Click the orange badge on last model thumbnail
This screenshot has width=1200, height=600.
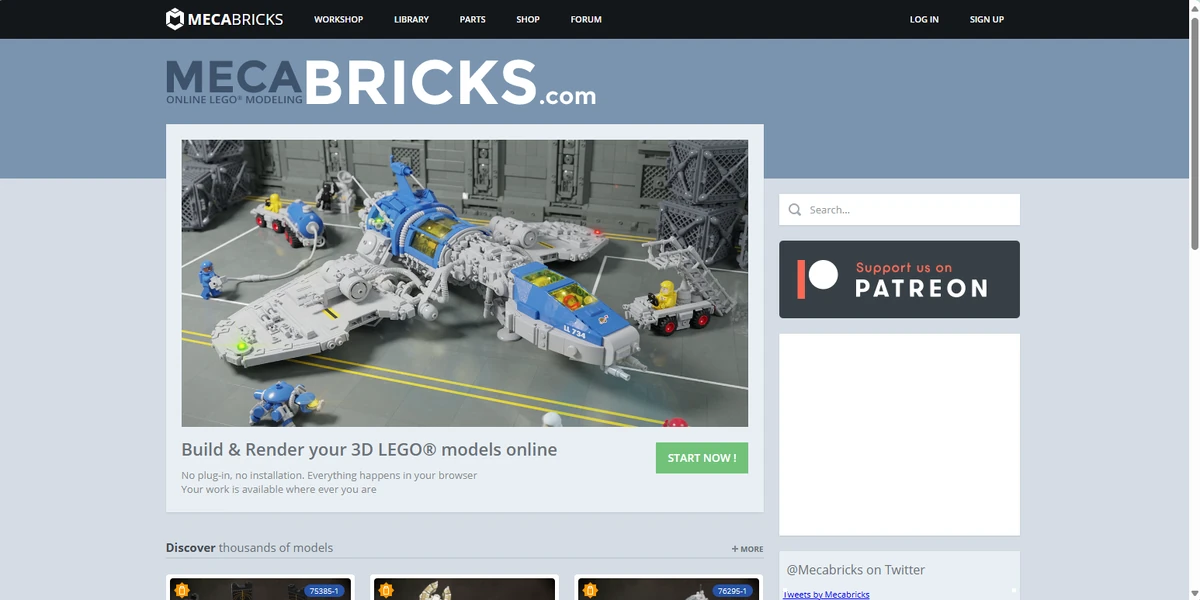589,590
